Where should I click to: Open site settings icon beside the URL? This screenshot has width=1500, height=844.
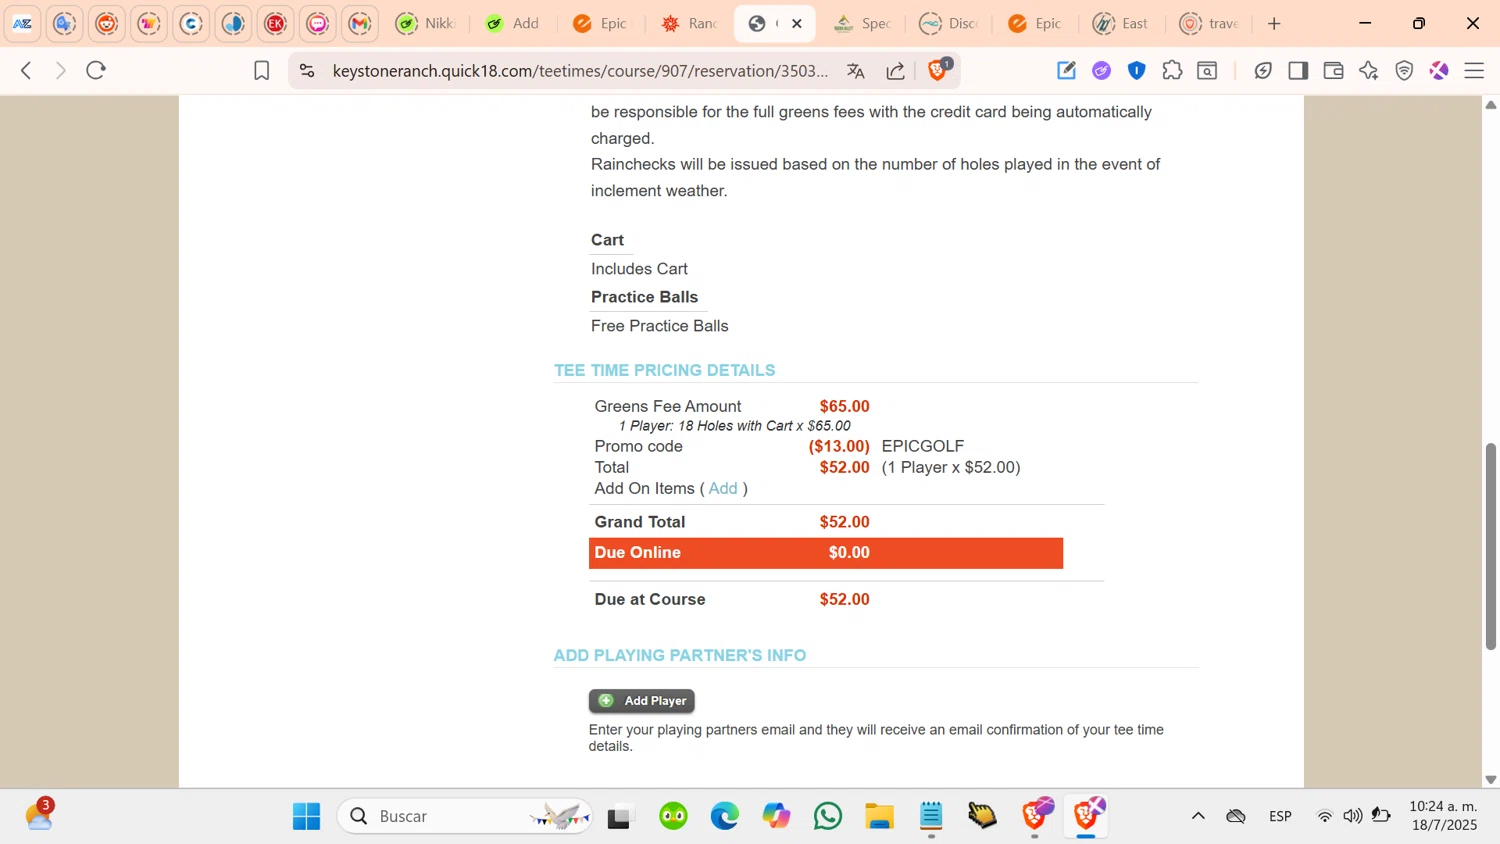coord(307,71)
